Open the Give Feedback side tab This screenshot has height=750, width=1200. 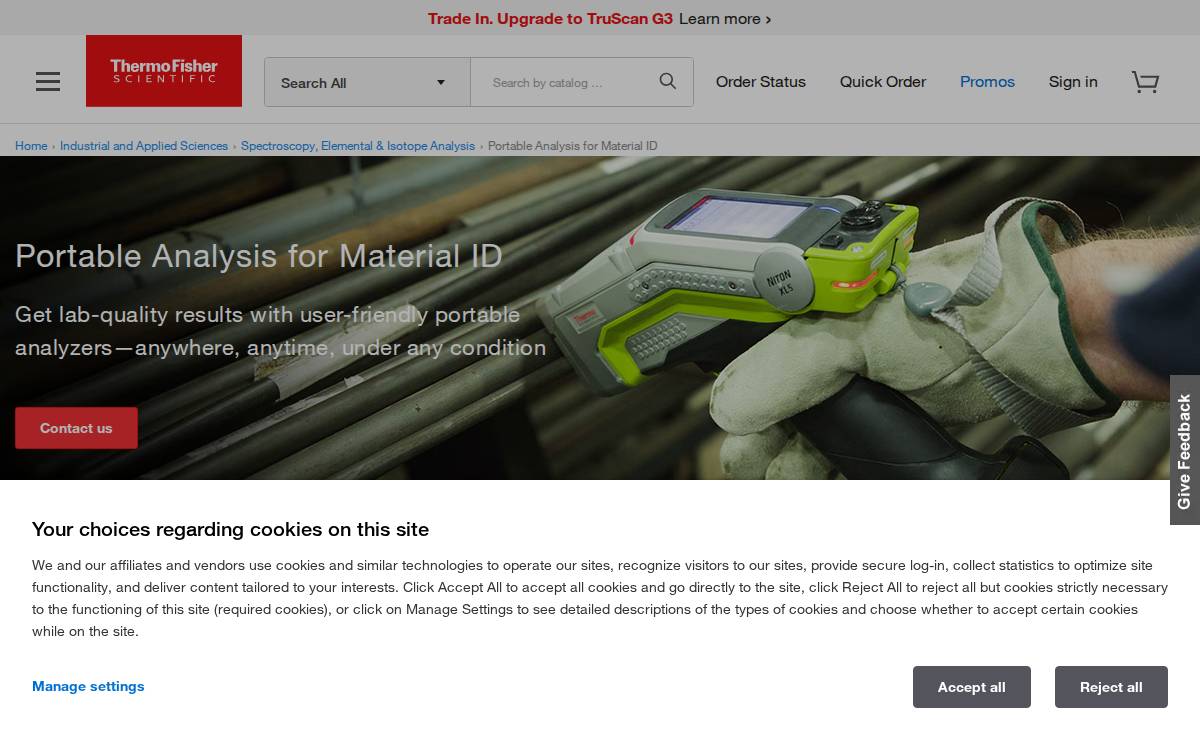pyautogui.click(x=1185, y=450)
